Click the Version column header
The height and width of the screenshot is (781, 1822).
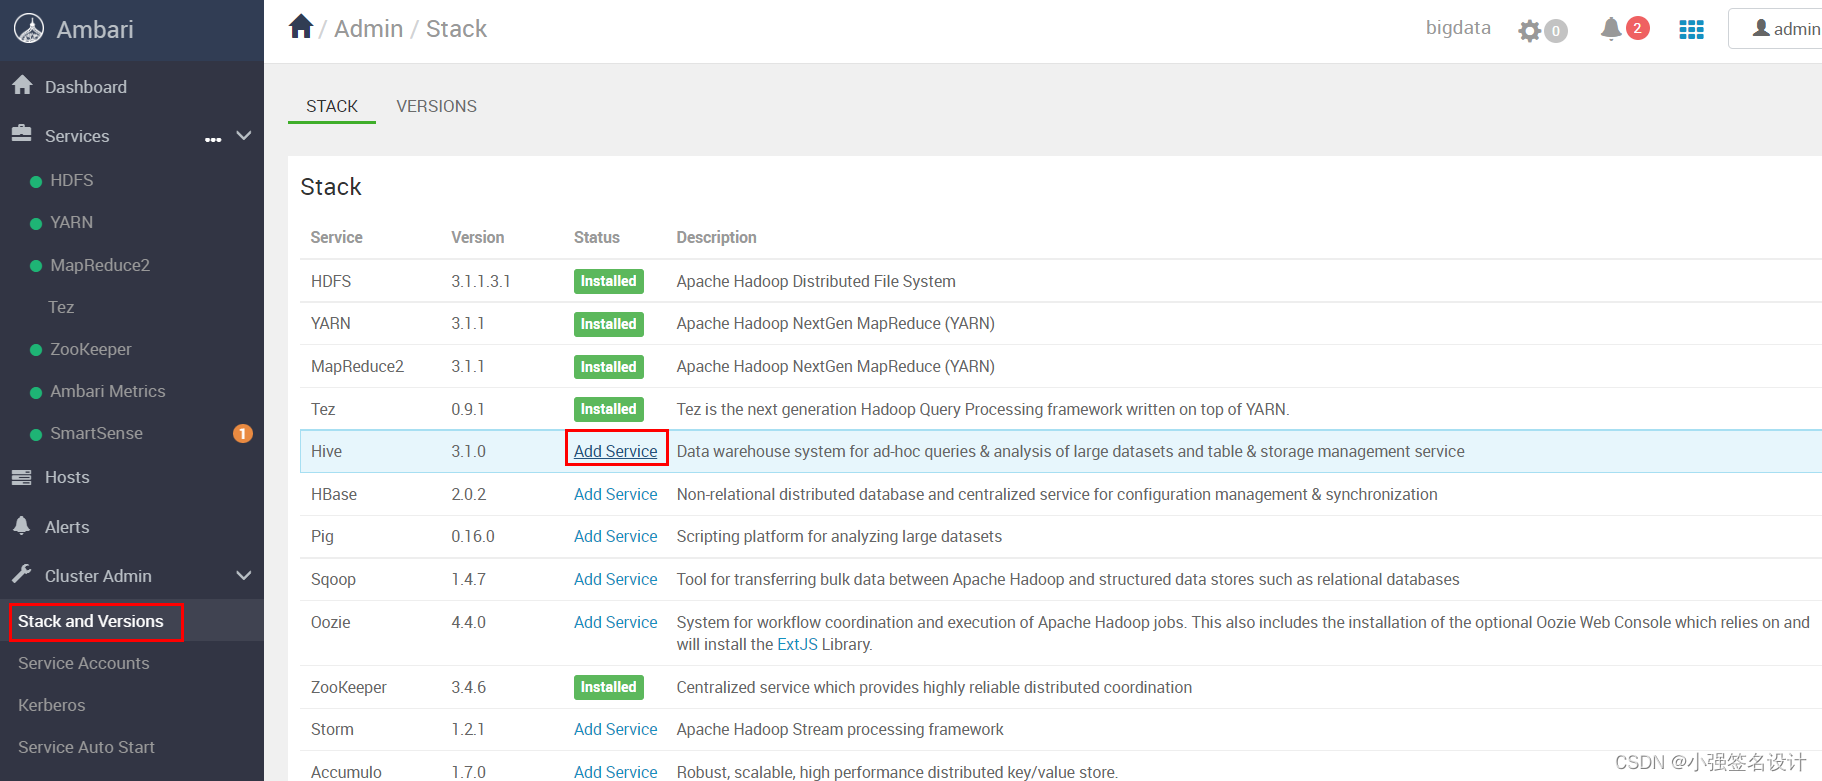click(478, 237)
